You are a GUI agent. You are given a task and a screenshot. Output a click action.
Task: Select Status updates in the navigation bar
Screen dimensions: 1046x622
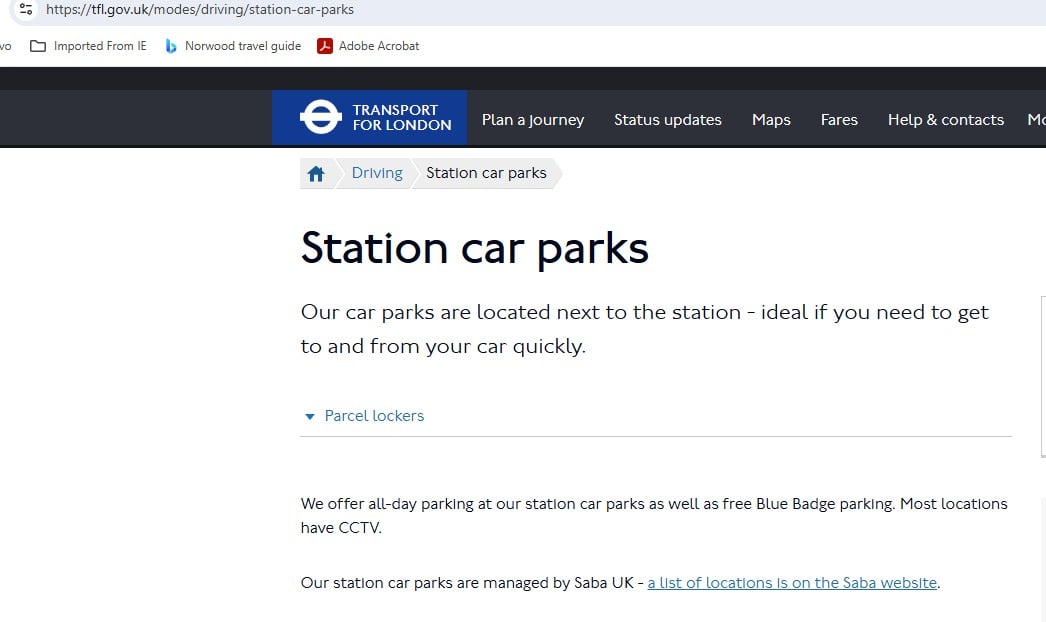667,120
